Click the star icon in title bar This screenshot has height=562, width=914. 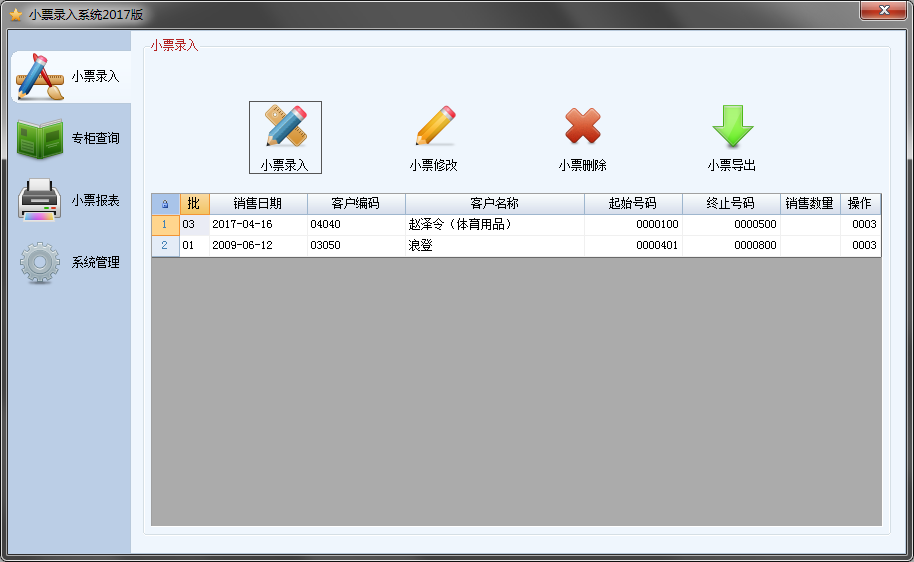(16, 15)
